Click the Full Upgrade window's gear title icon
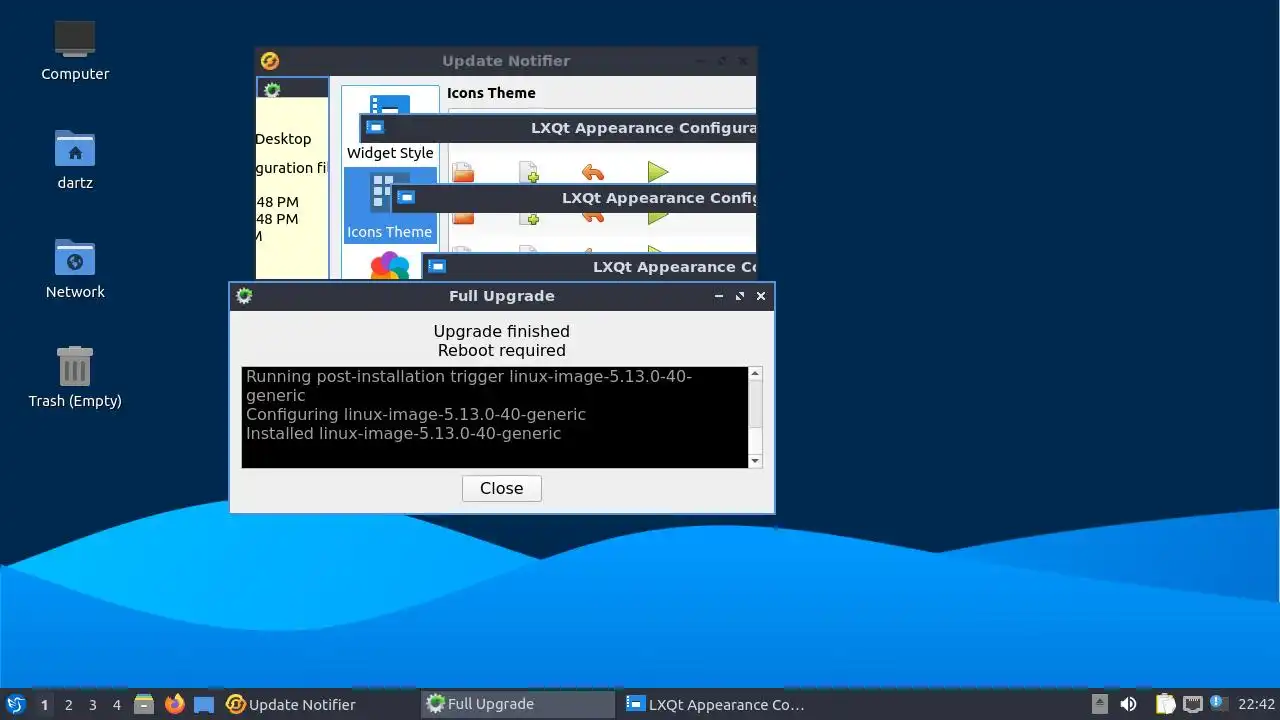 244,296
